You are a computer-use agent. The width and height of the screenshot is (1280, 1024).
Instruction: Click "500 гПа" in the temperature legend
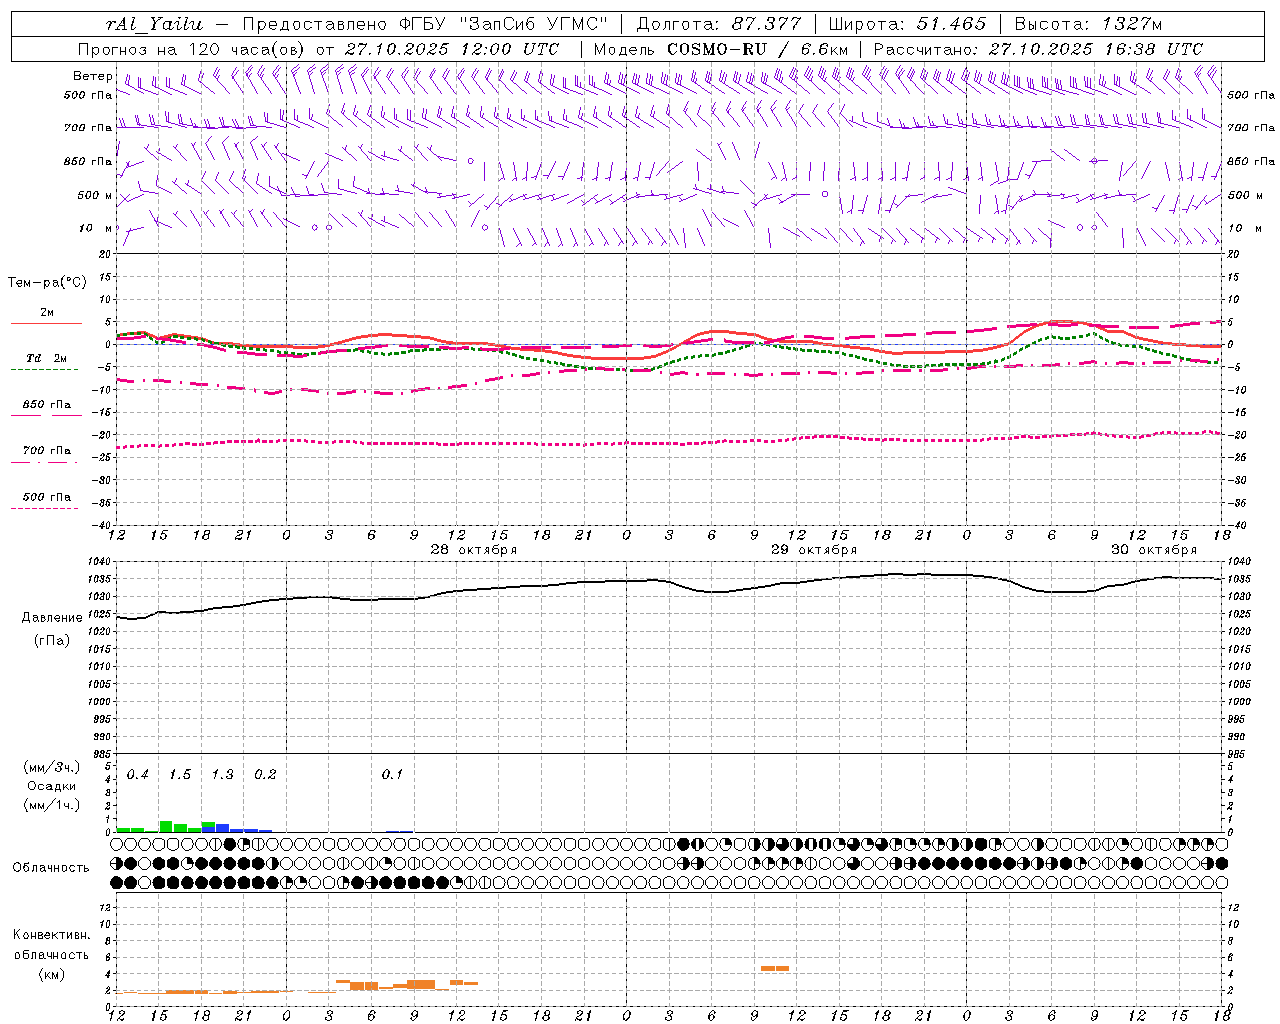pos(47,497)
